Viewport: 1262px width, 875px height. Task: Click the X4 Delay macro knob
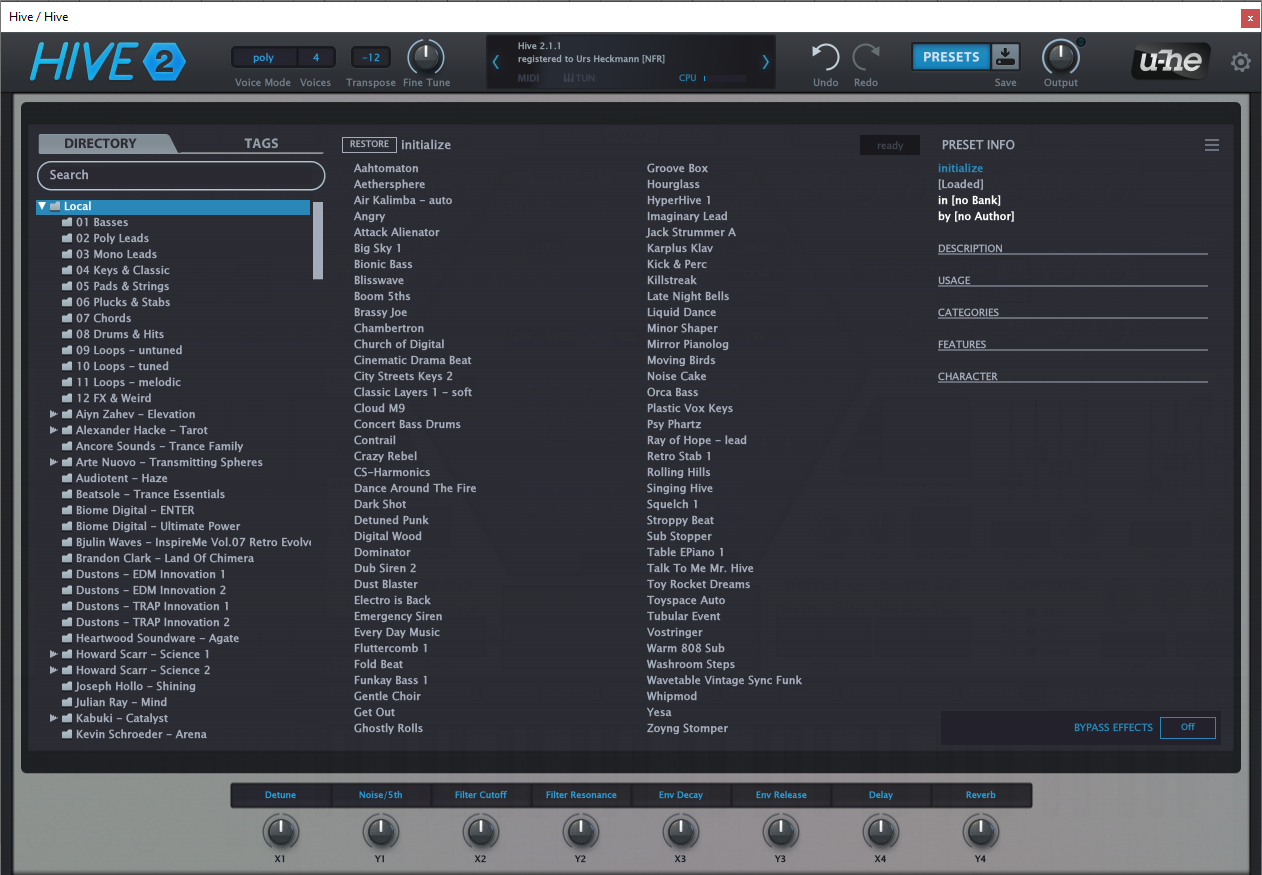coord(881,831)
